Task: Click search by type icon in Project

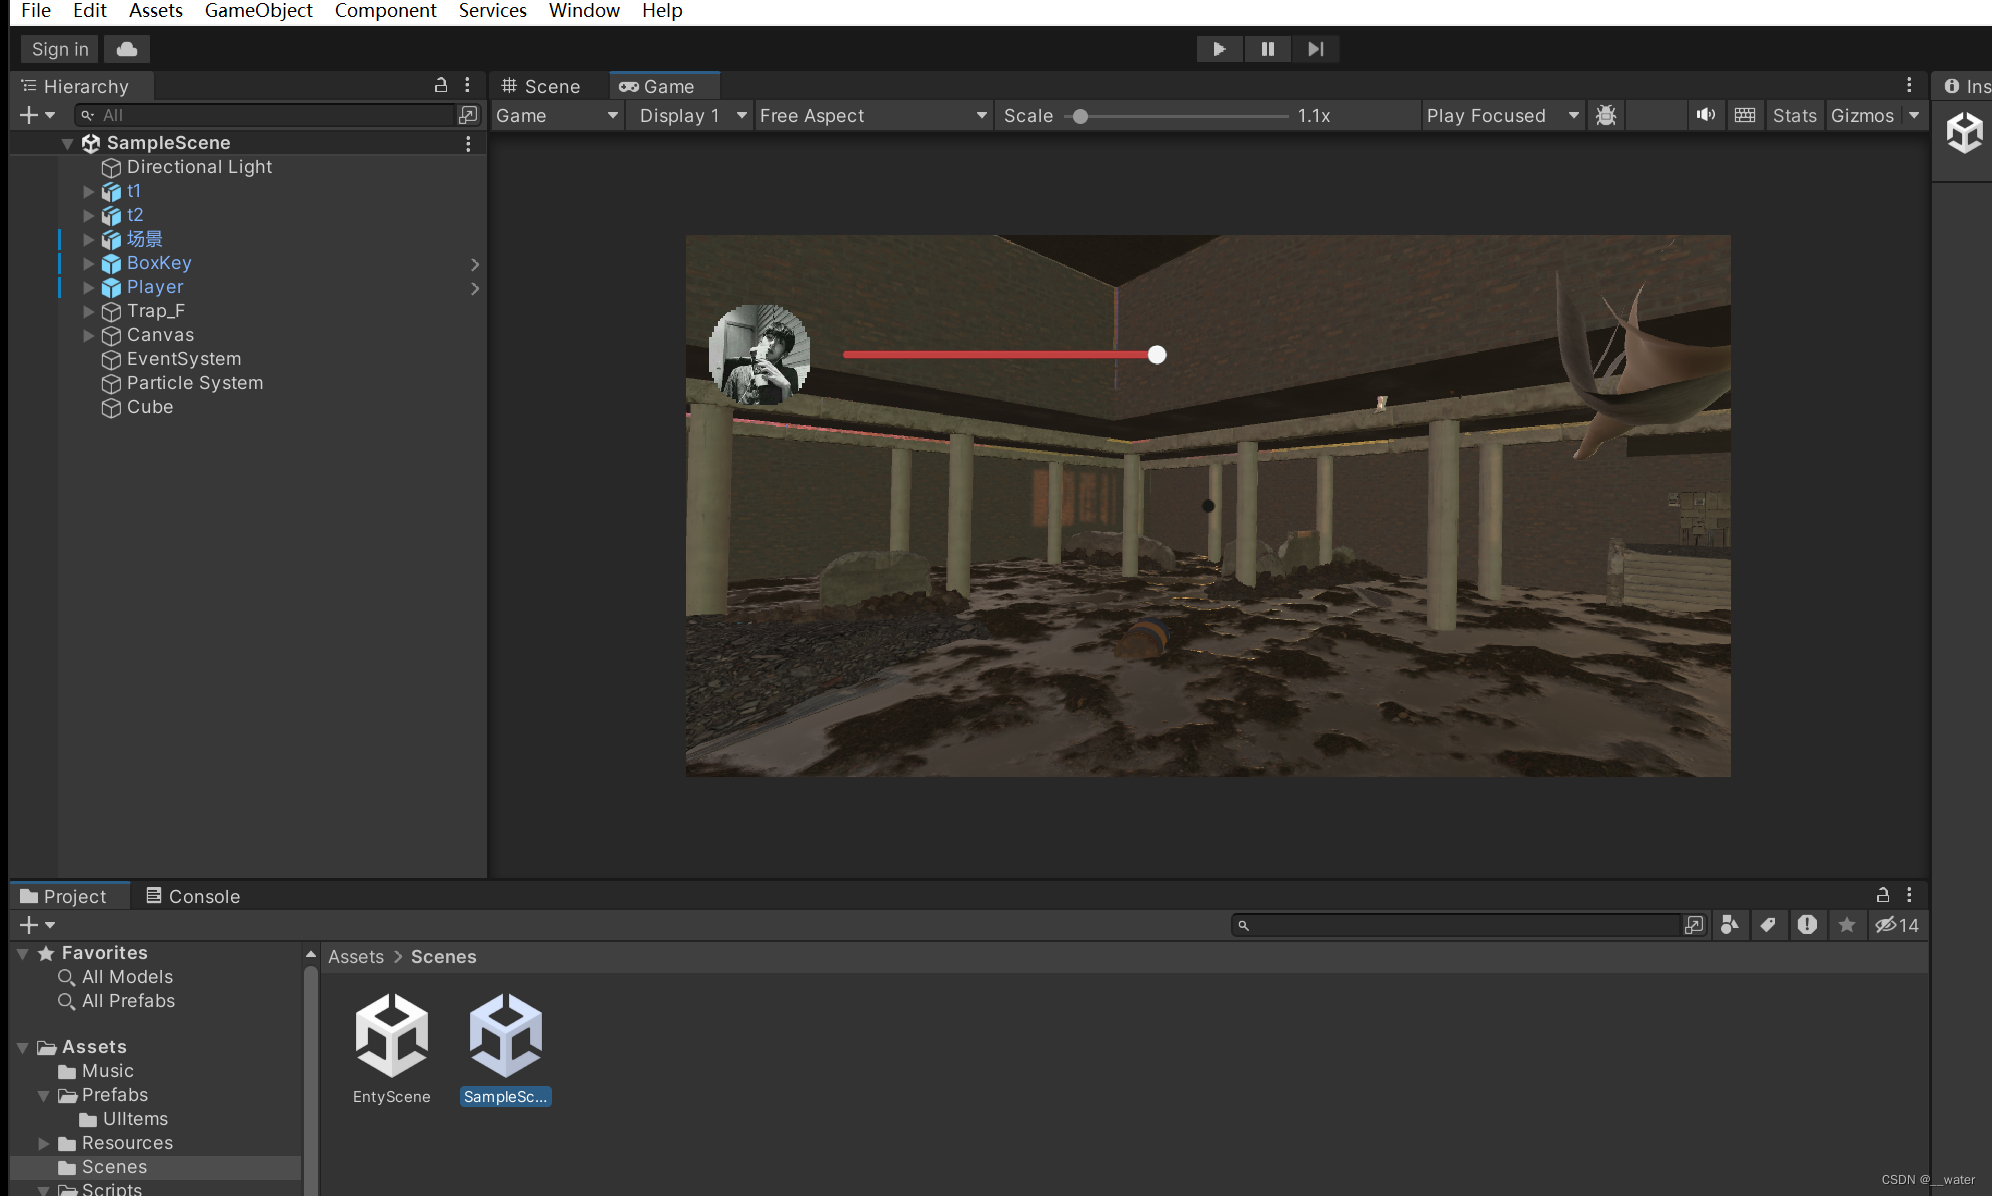Action: coord(1730,925)
